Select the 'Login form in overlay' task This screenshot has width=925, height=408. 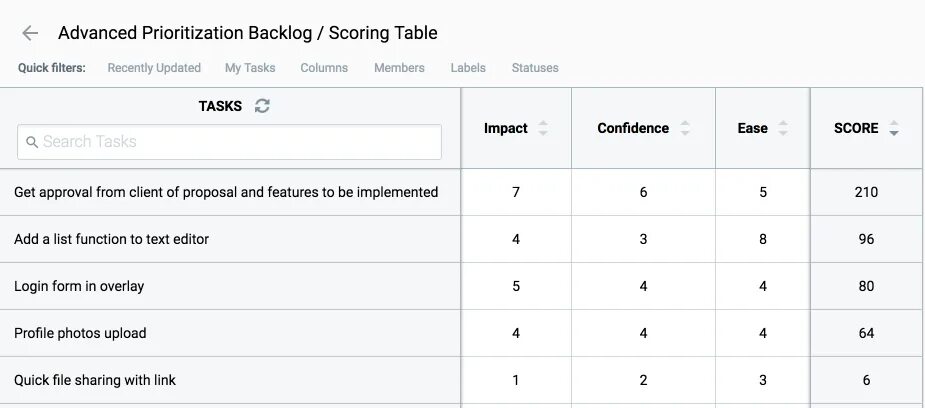click(79, 286)
